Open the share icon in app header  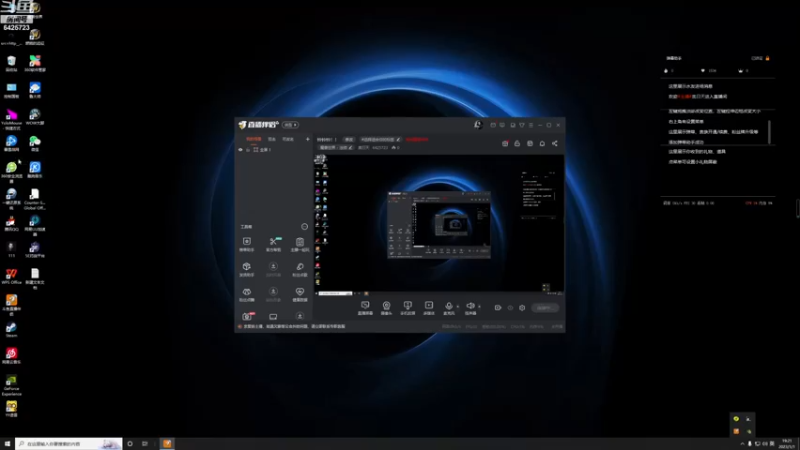[555, 143]
